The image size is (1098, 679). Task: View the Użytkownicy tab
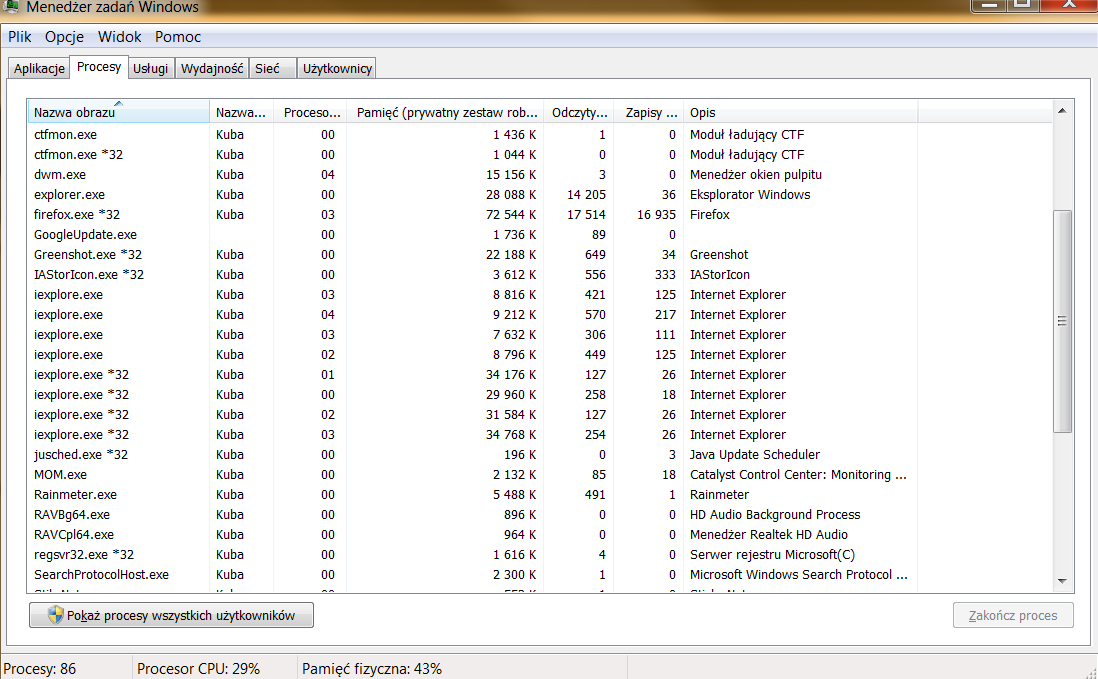click(x=337, y=69)
